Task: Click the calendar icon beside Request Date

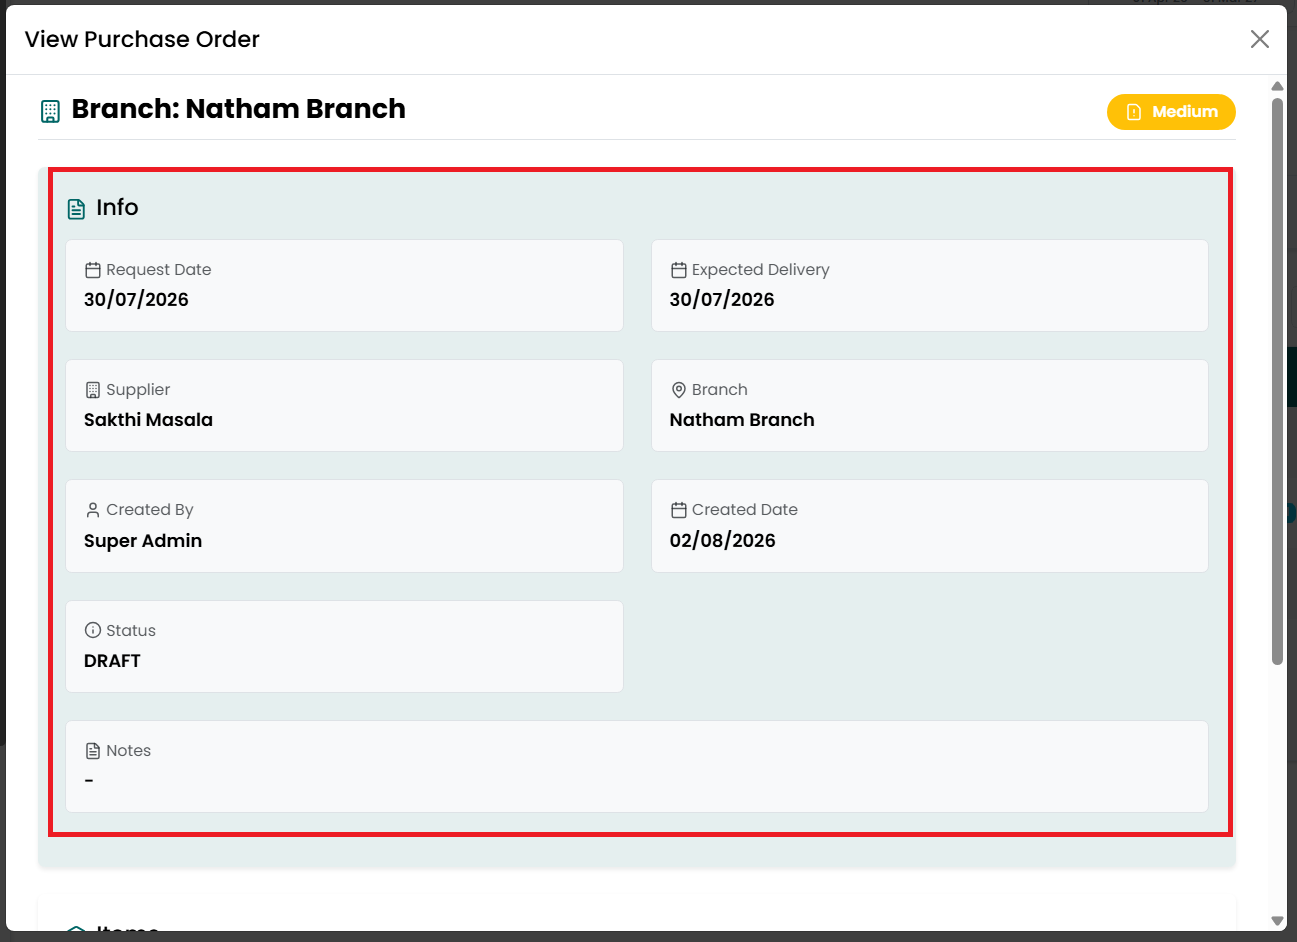Action: [93, 270]
